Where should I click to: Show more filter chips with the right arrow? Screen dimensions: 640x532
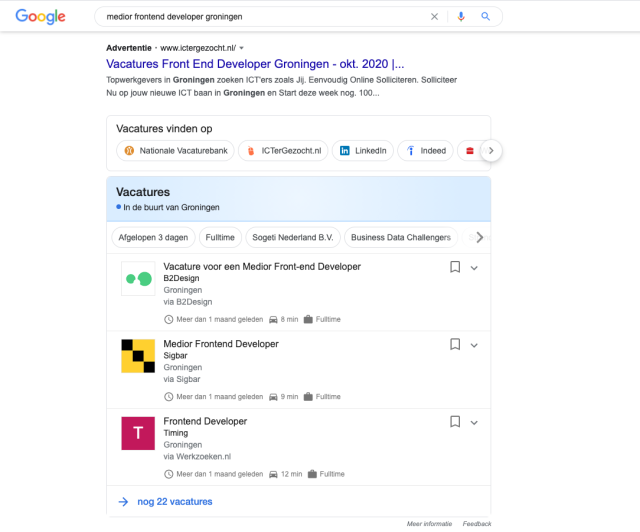480,237
